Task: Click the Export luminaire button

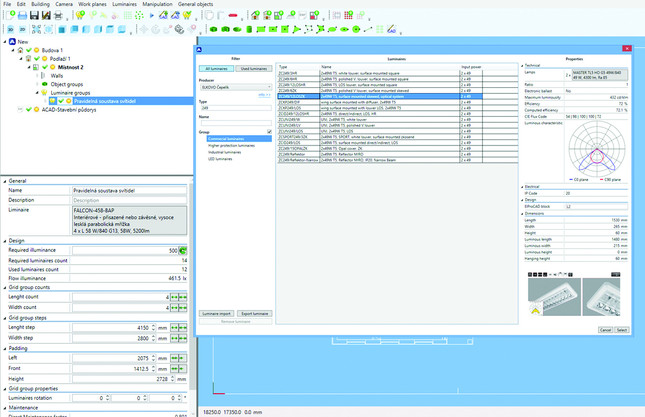Action: (x=255, y=313)
